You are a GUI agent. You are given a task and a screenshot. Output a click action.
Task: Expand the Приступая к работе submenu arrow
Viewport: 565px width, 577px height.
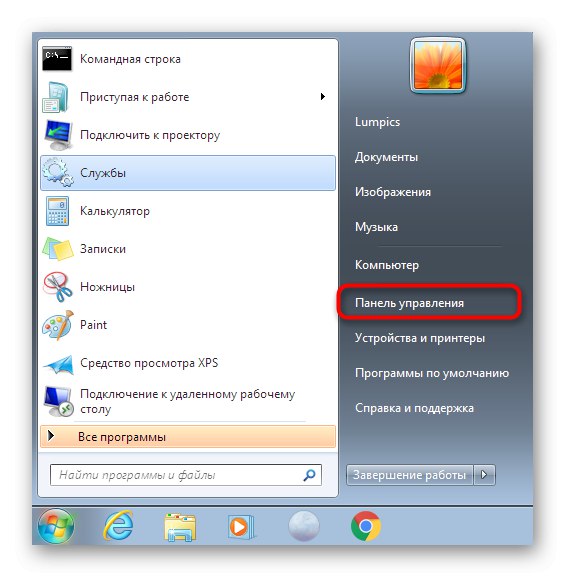point(323,97)
